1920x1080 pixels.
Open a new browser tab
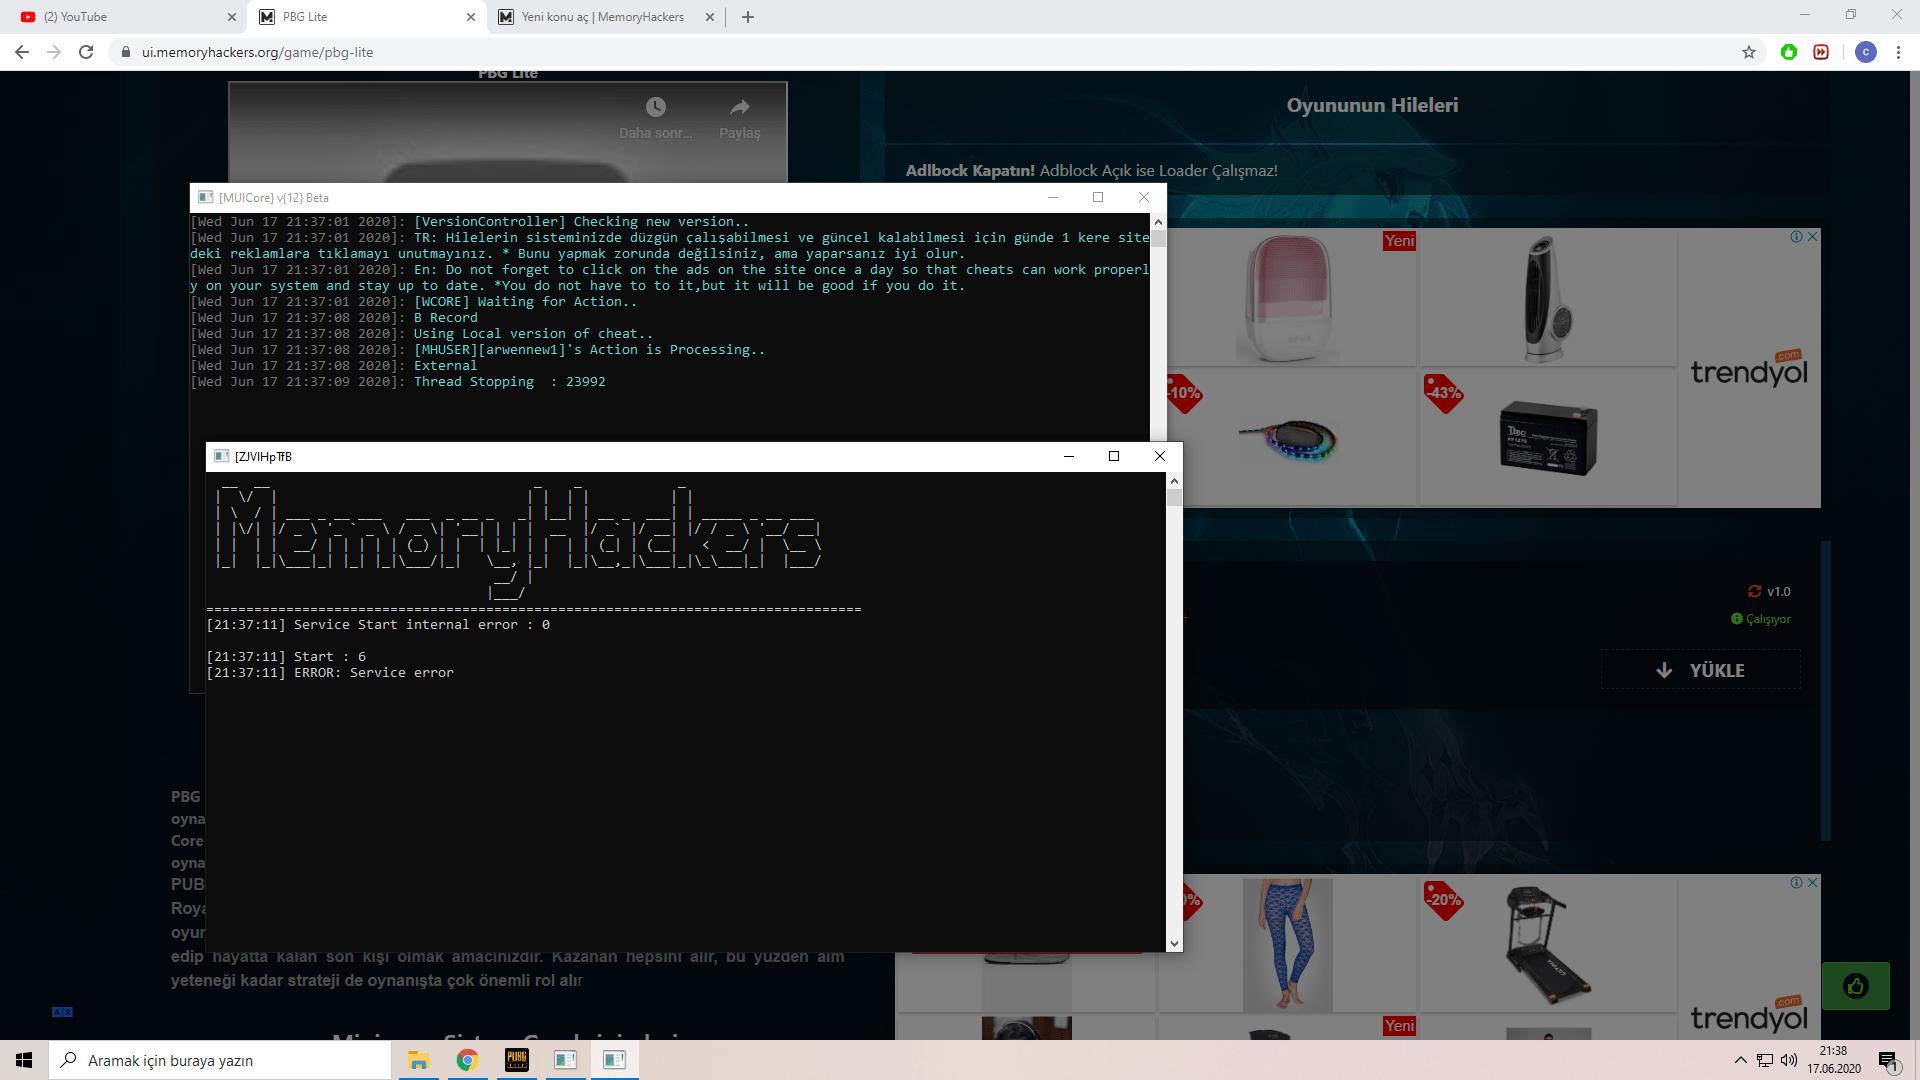(x=748, y=17)
